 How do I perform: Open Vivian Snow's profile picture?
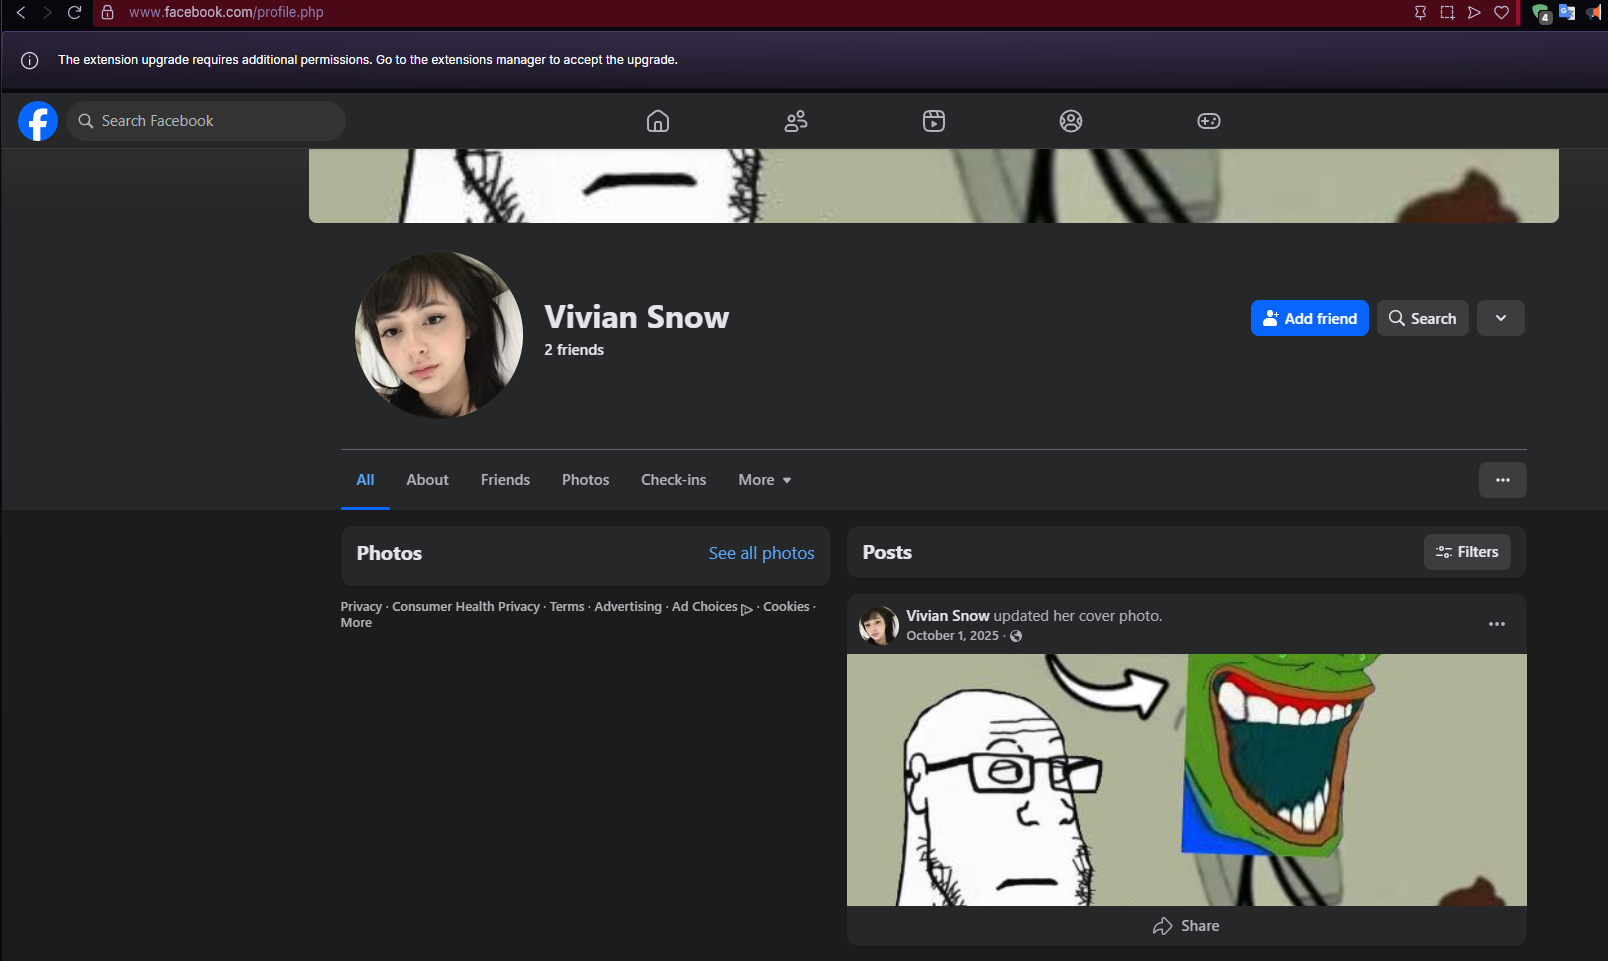click(439, 334)
